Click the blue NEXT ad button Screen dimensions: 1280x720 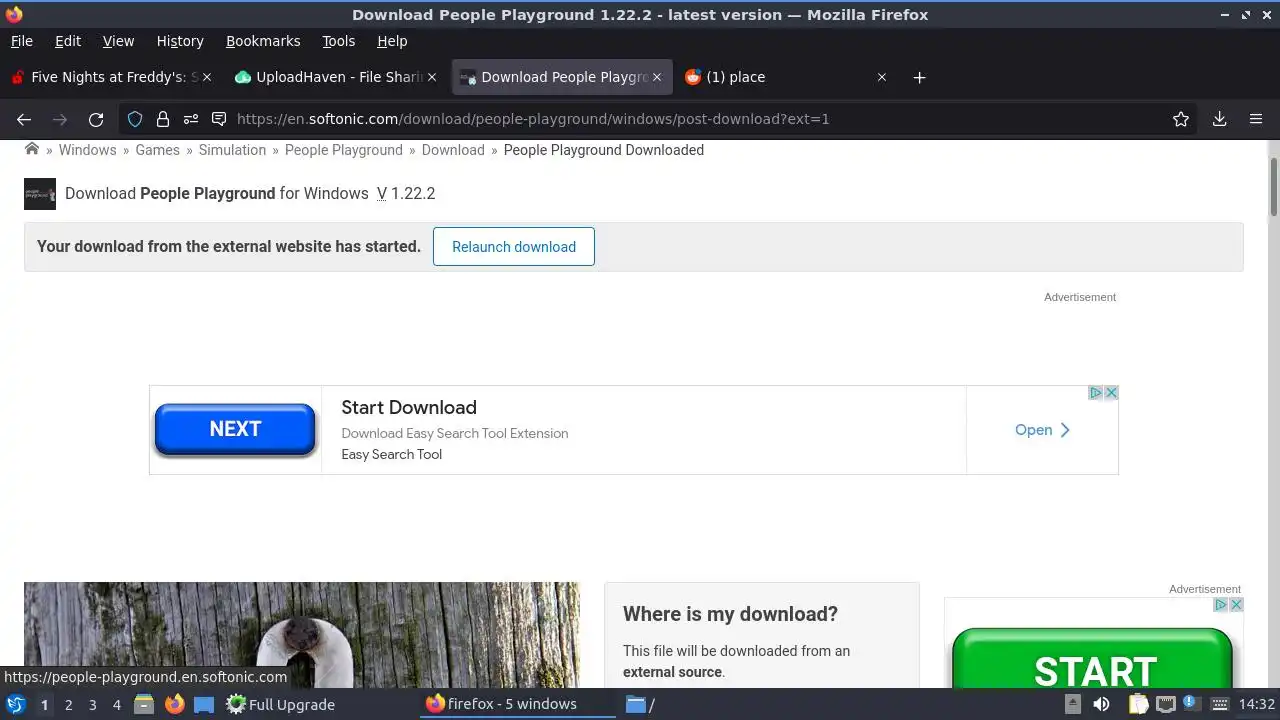(x=235, y=429)
